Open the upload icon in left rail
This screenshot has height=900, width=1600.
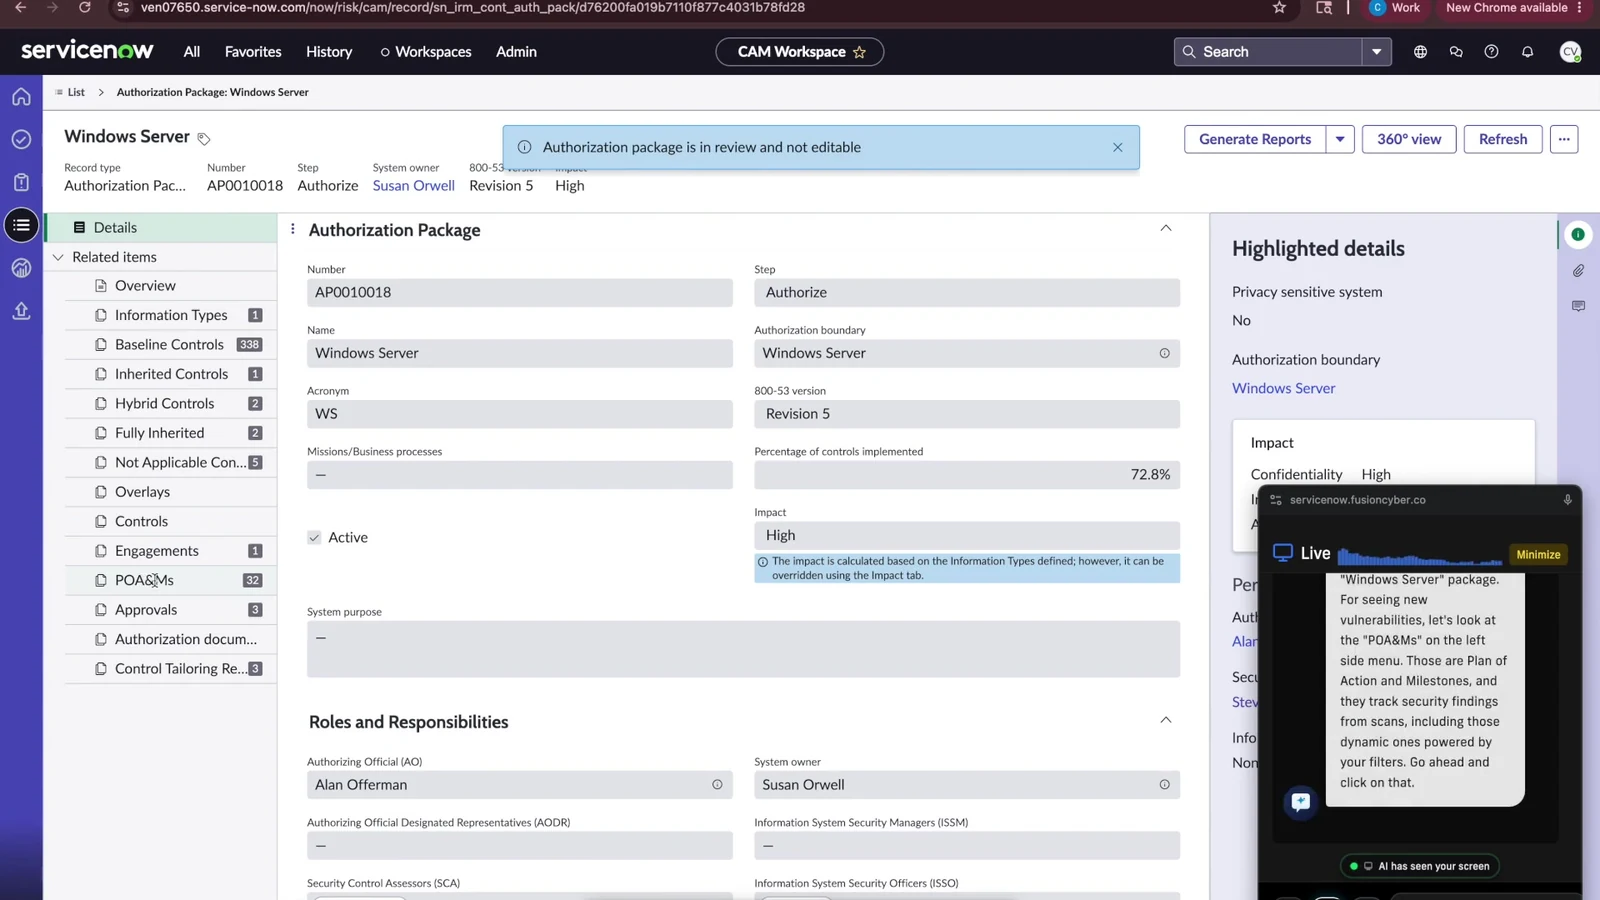click(x=21, y=311)
